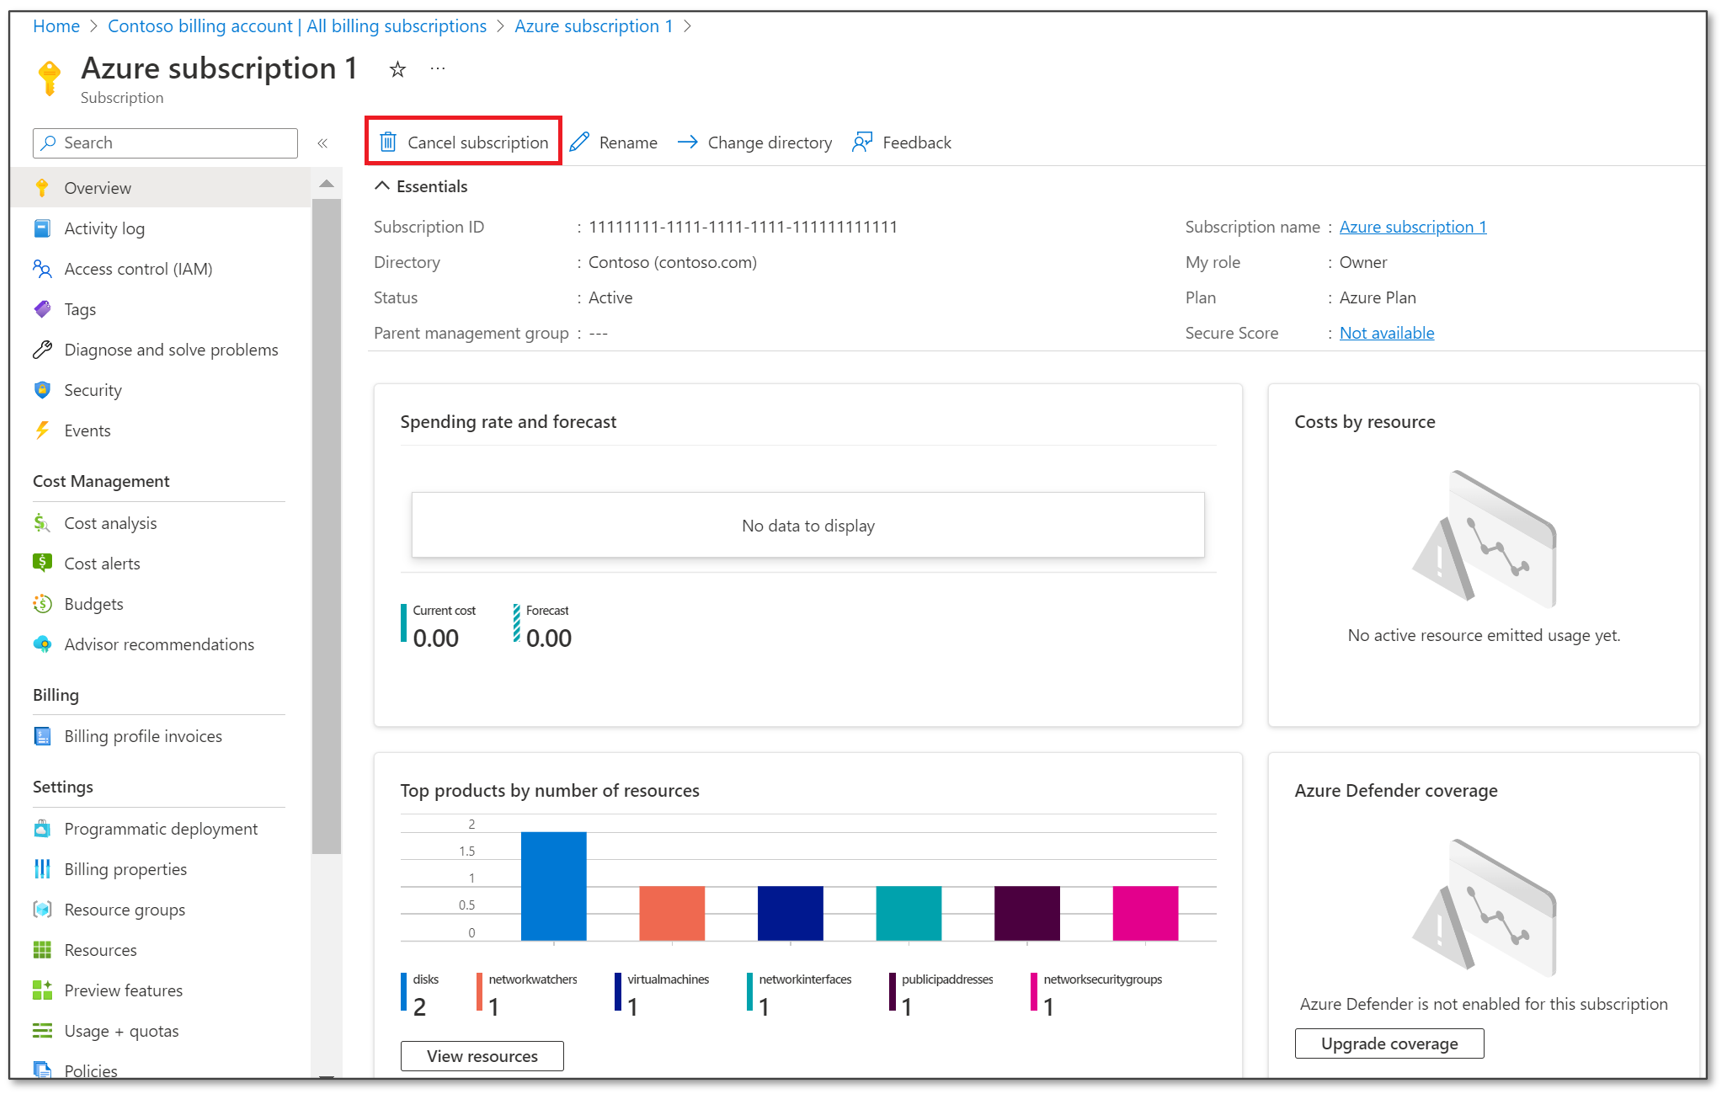Click the pink networksecuritygroups bar
Image resolution: width=1731 pixels, height=1097 pixels.
coord(1145,913)
